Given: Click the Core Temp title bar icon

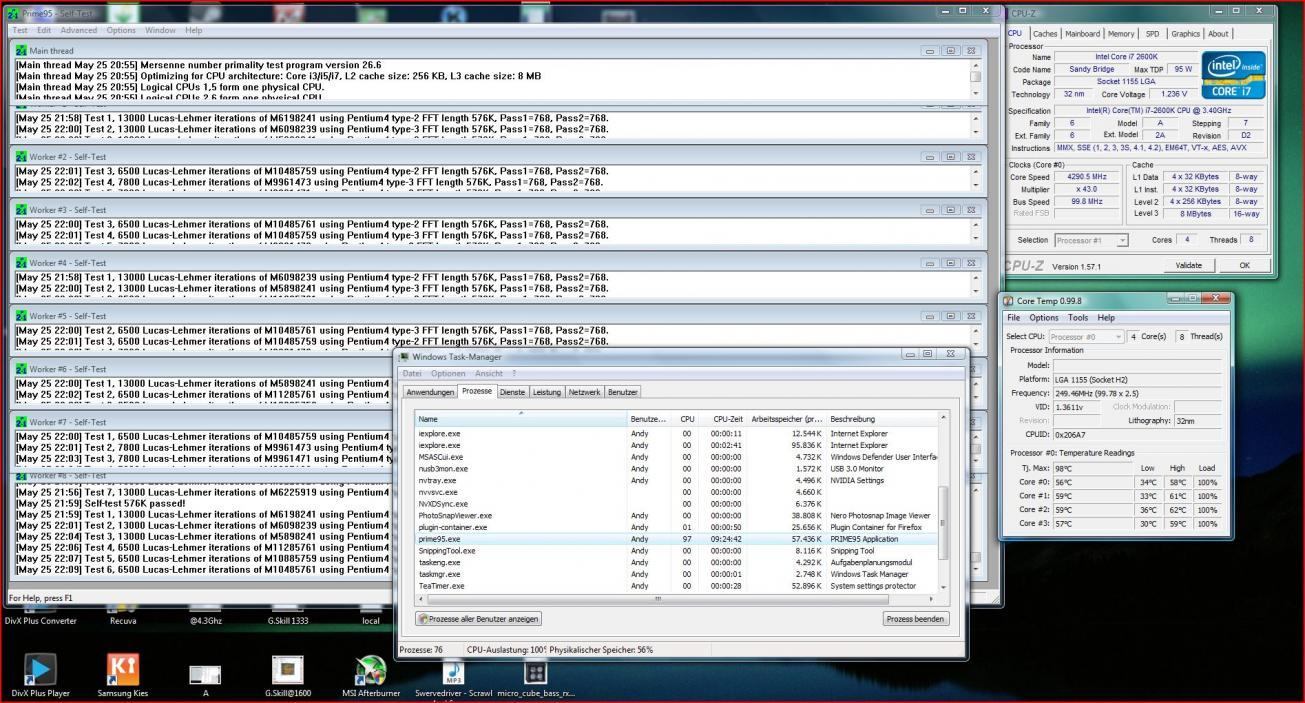Looking at the screenshot, I should pos(1010,300).
